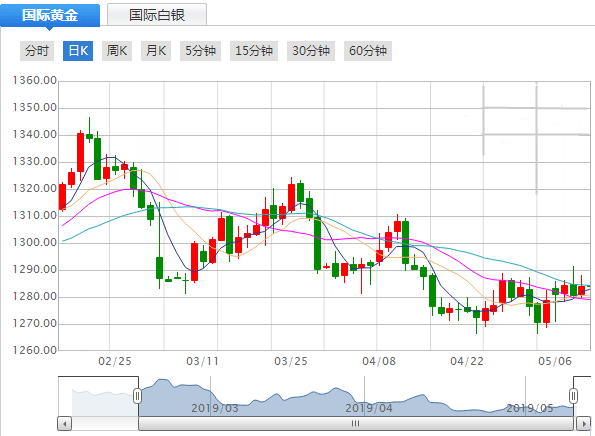
Task: Show the 30分钟 chart
Action: coord(311,50)
